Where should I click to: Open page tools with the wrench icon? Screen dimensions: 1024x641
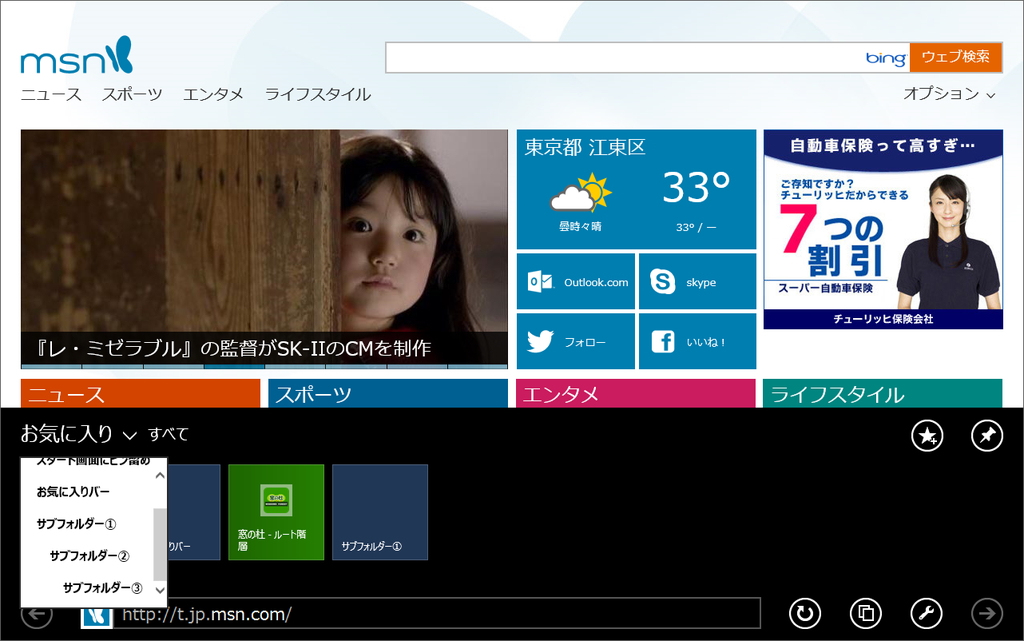point(927,613)
